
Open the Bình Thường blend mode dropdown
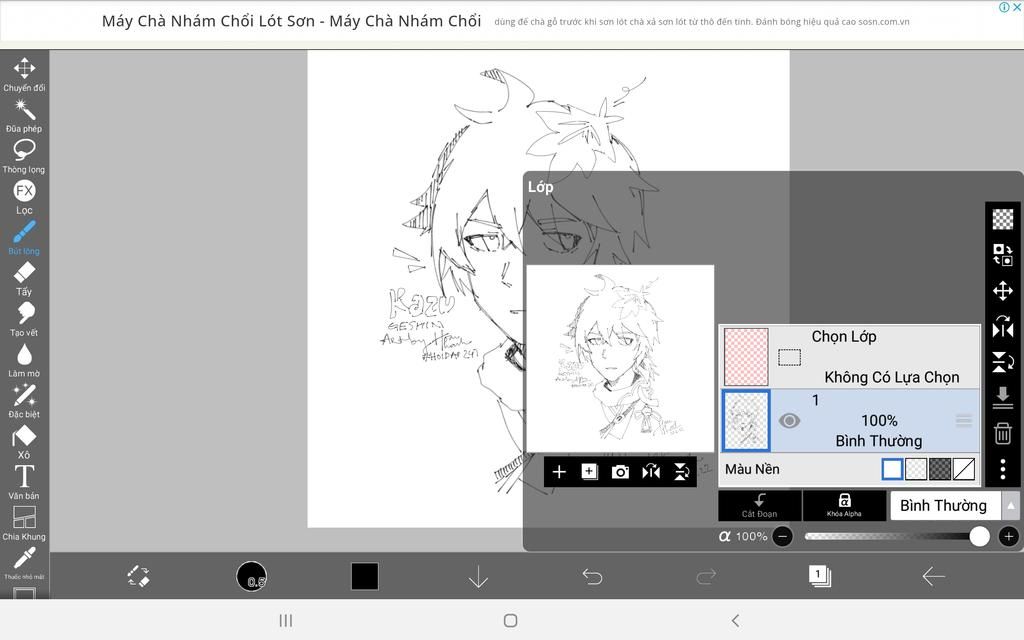pyautogui.click(x=944, y=505)
